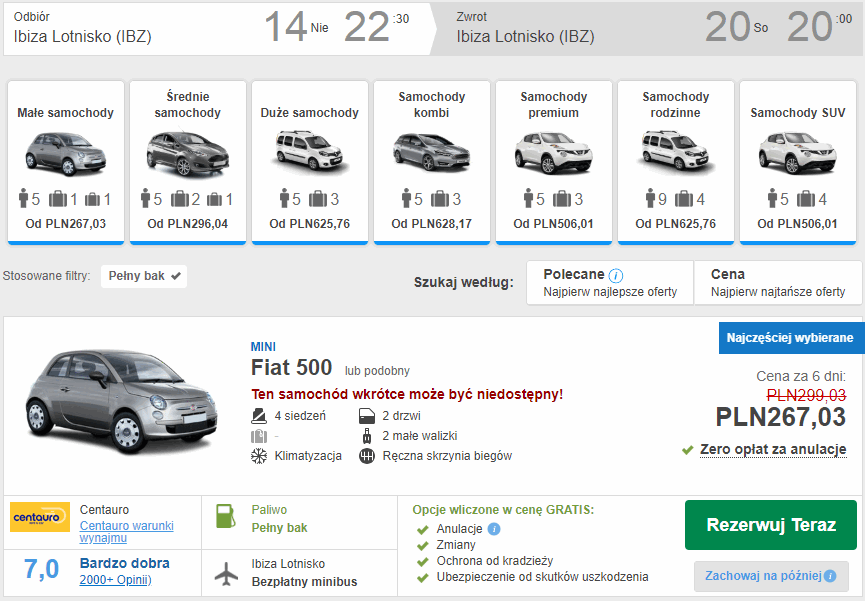Open the 2000+ Opinii reviews link

click(x=115, y=580)
